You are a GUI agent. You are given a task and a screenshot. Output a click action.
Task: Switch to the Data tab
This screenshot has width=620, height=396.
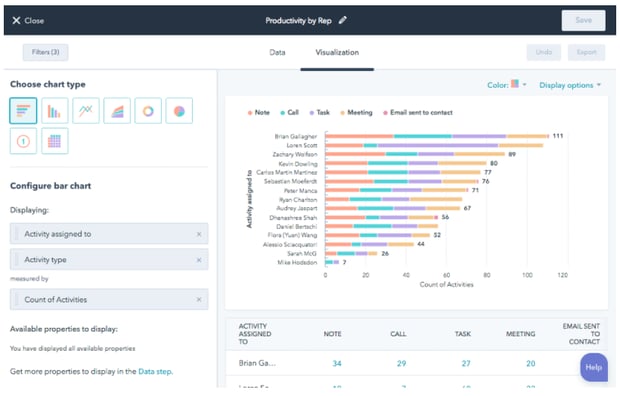[277, 52]
